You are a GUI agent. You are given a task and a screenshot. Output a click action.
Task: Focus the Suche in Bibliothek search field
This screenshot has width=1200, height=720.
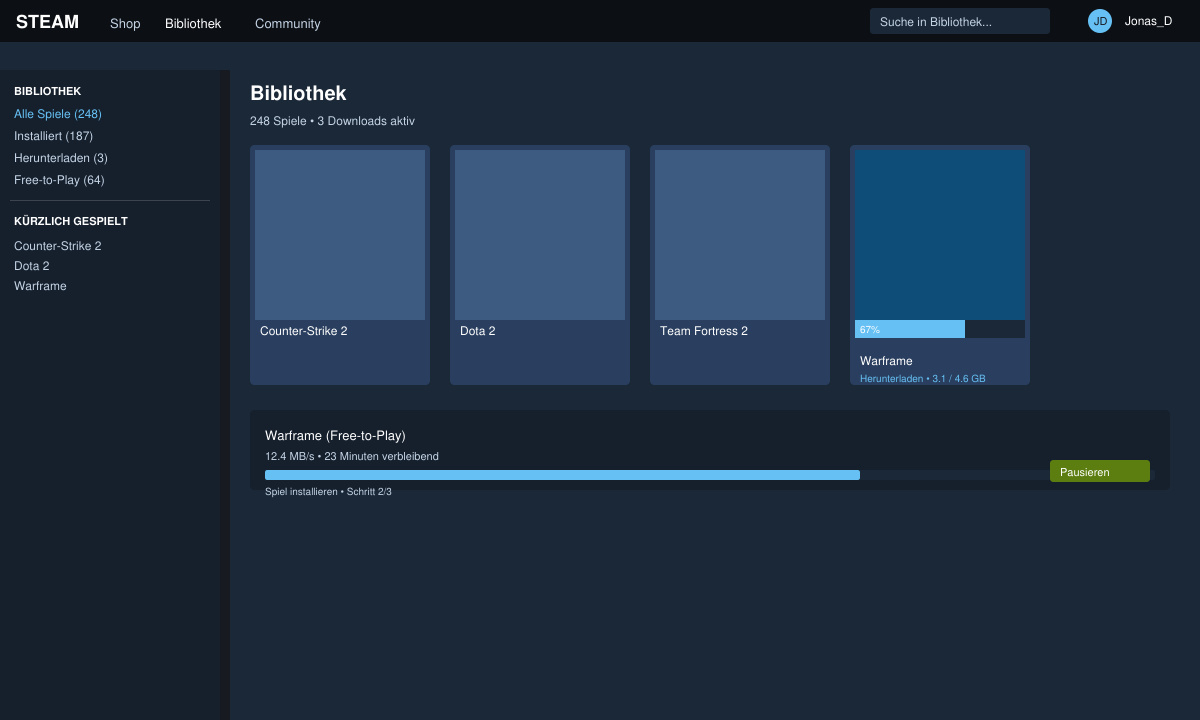point(960,21)
